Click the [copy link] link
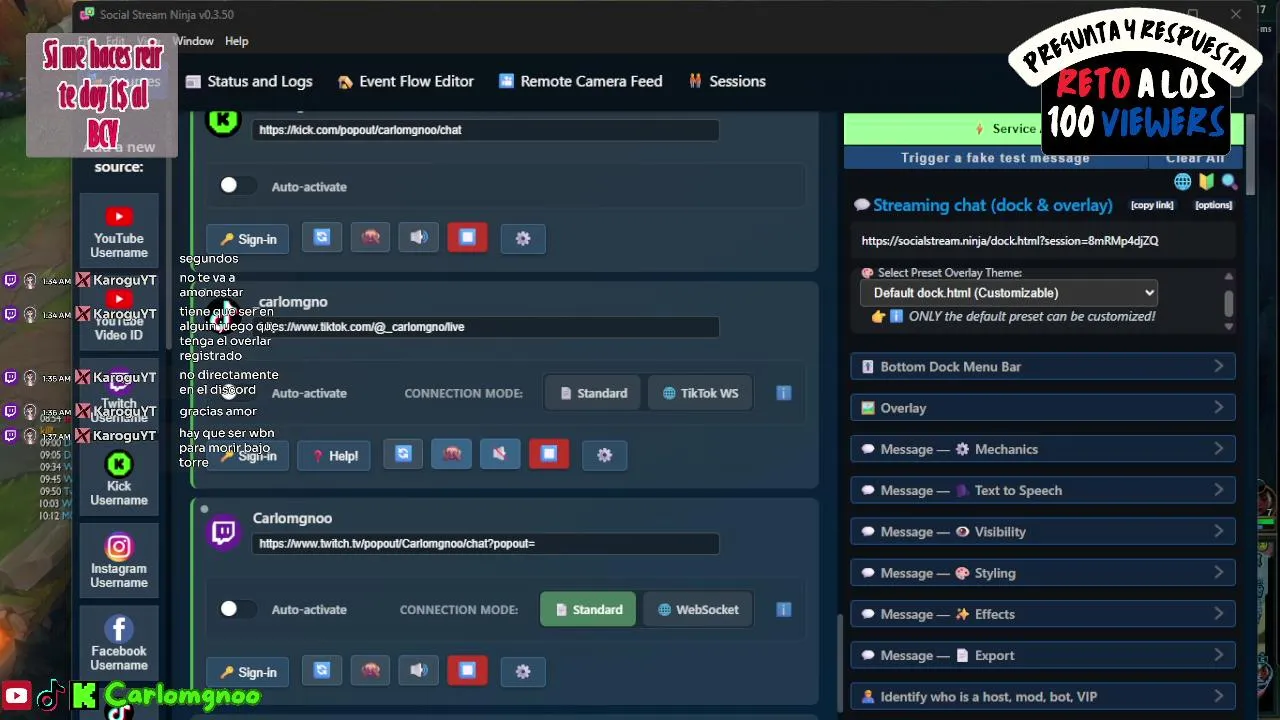This screenshot has height=720, width=1280. (1152, 205)
